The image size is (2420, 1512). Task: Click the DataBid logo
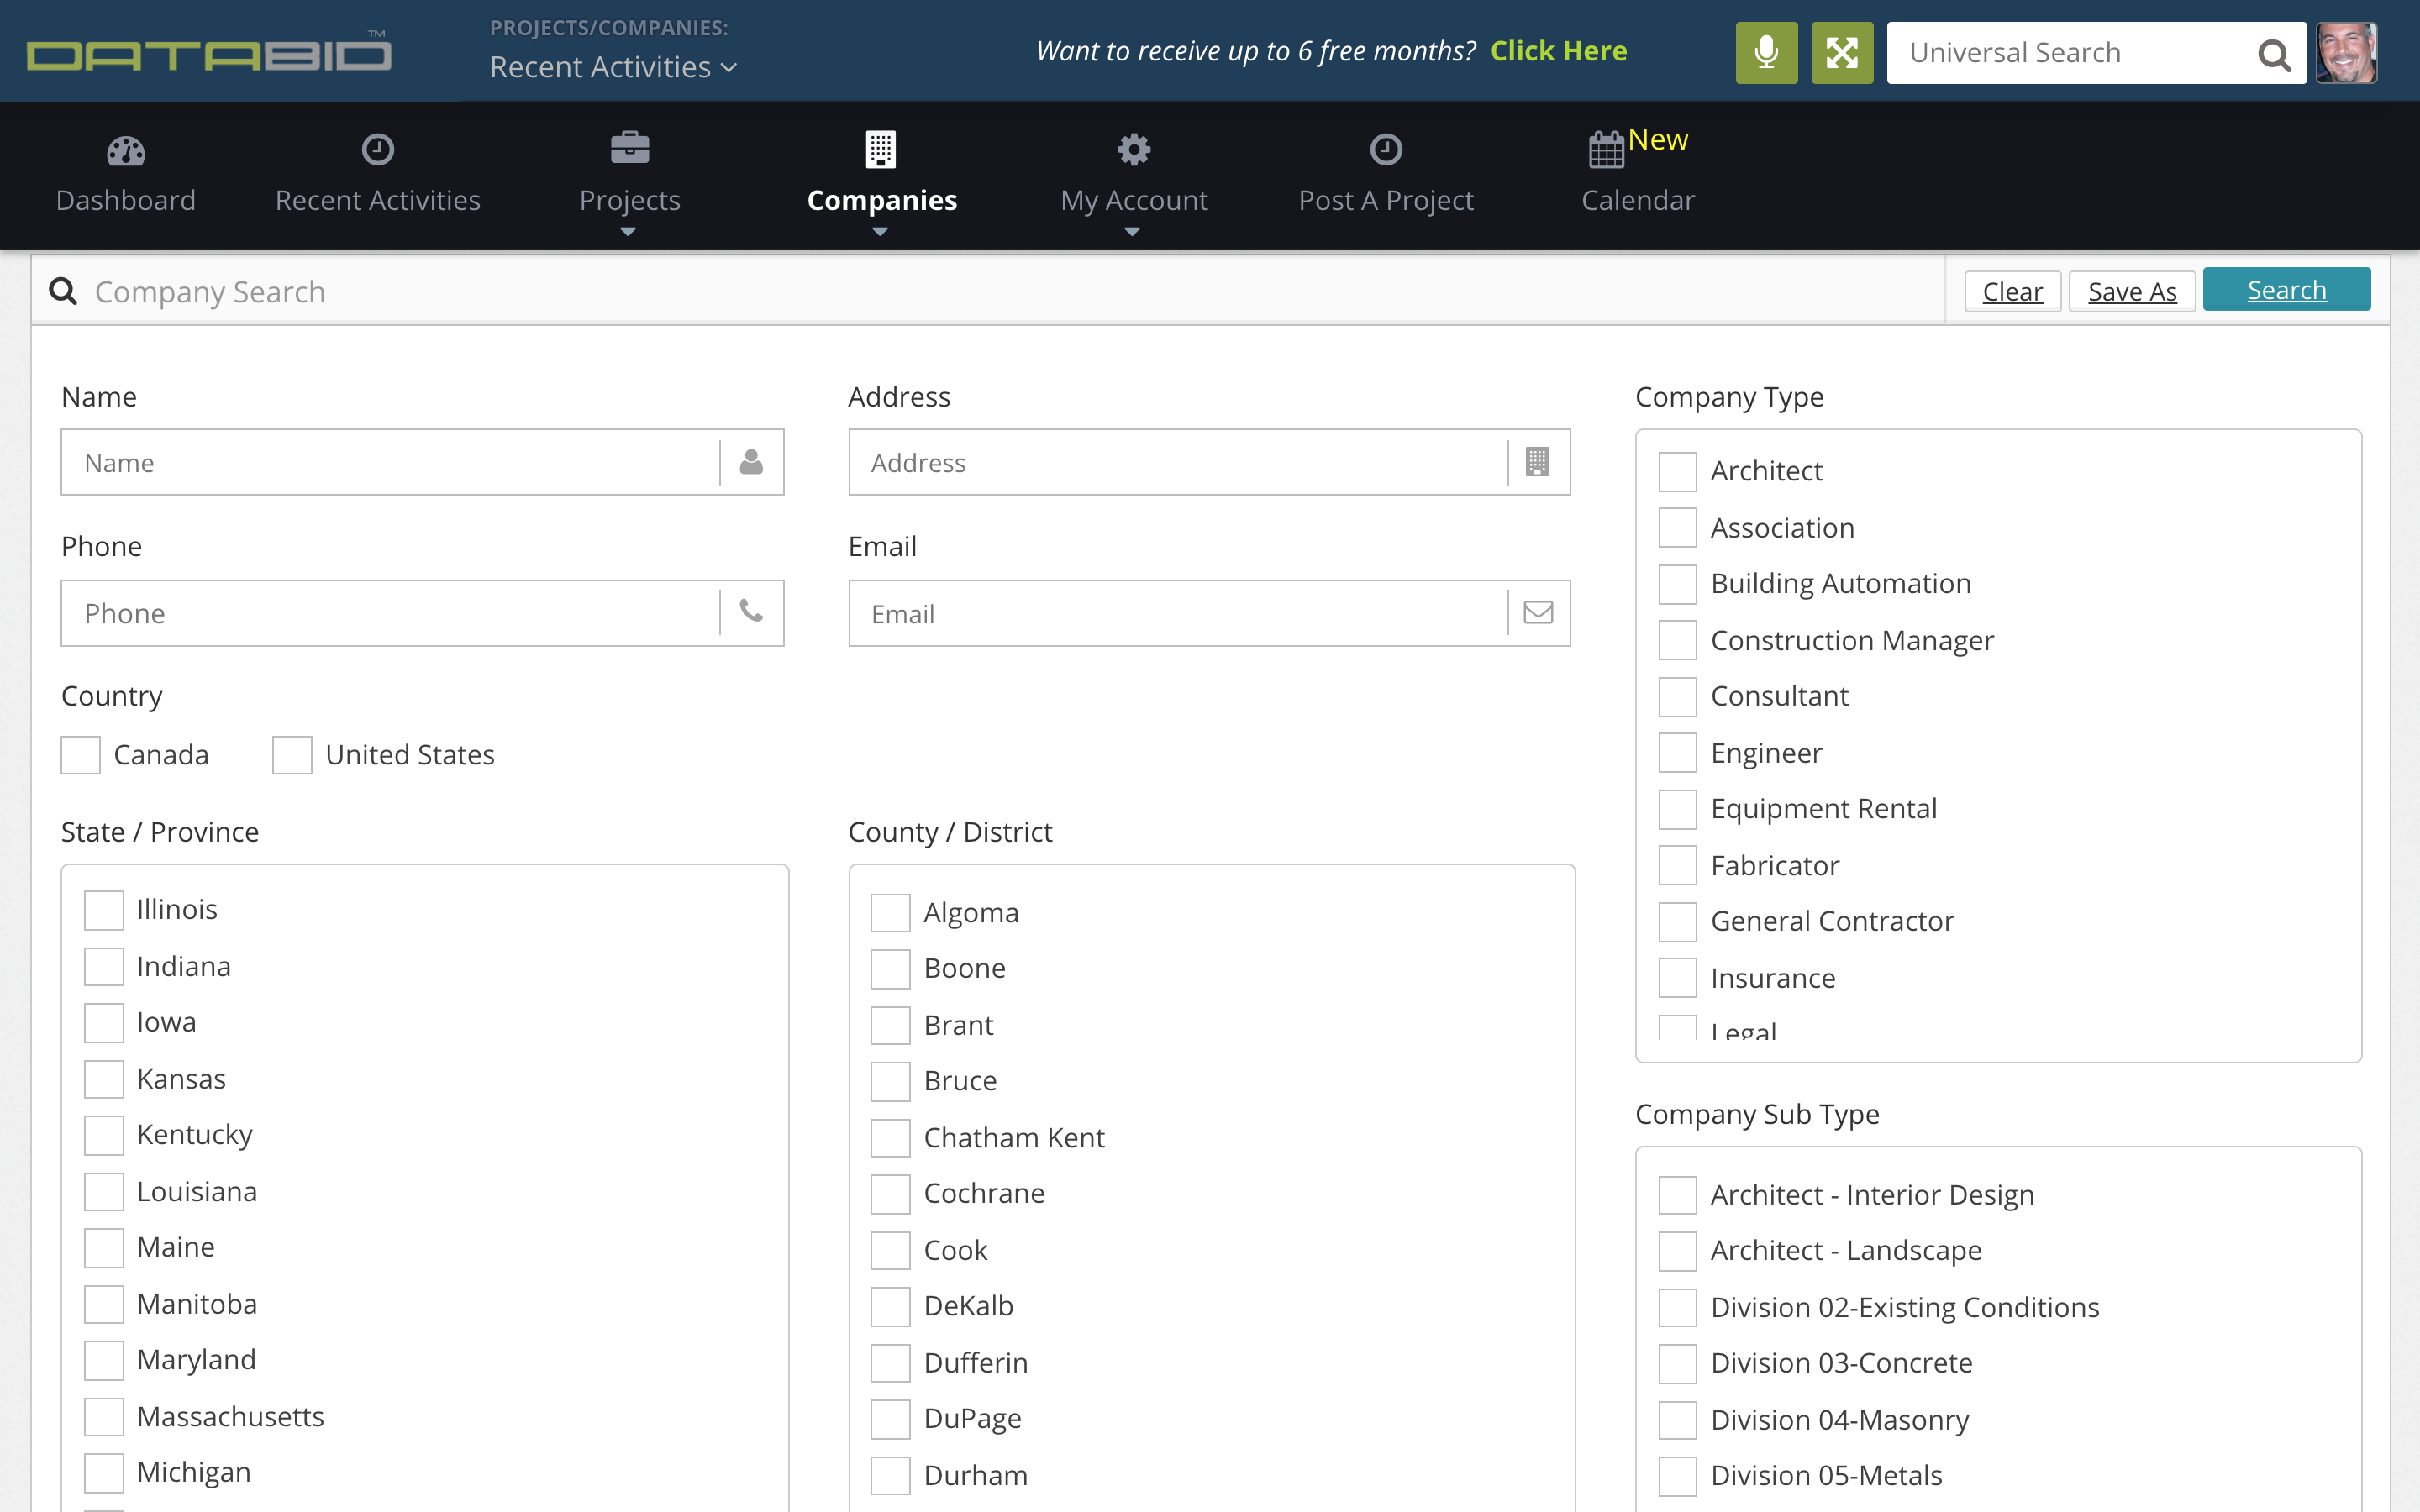[x=209, y=52]
